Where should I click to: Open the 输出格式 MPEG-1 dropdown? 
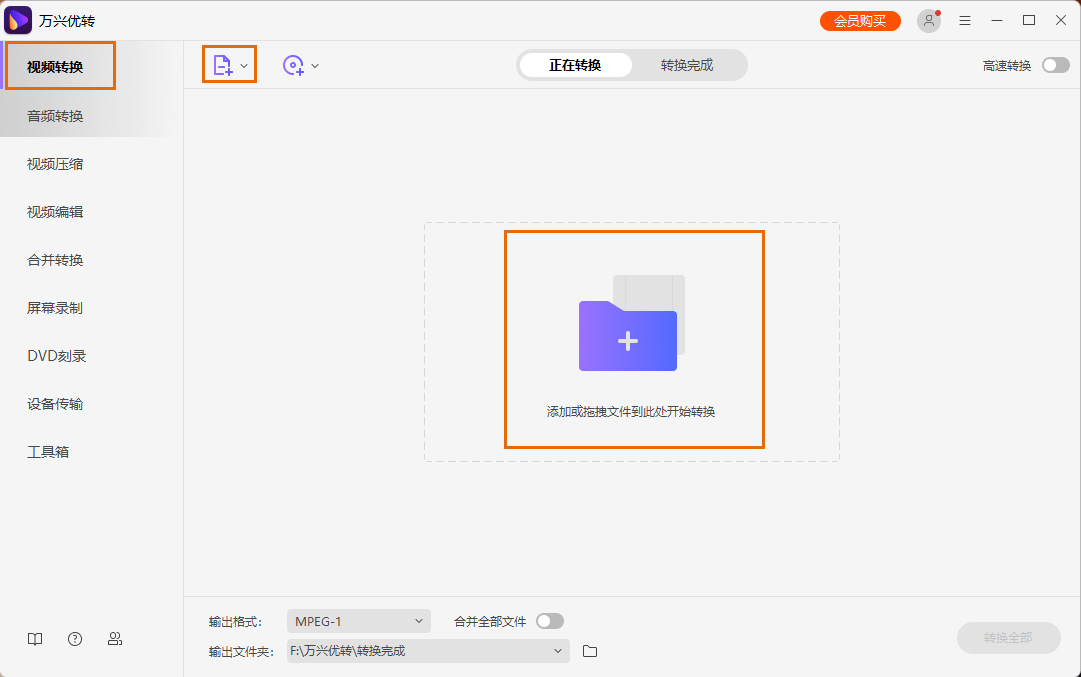pos(358,620)
